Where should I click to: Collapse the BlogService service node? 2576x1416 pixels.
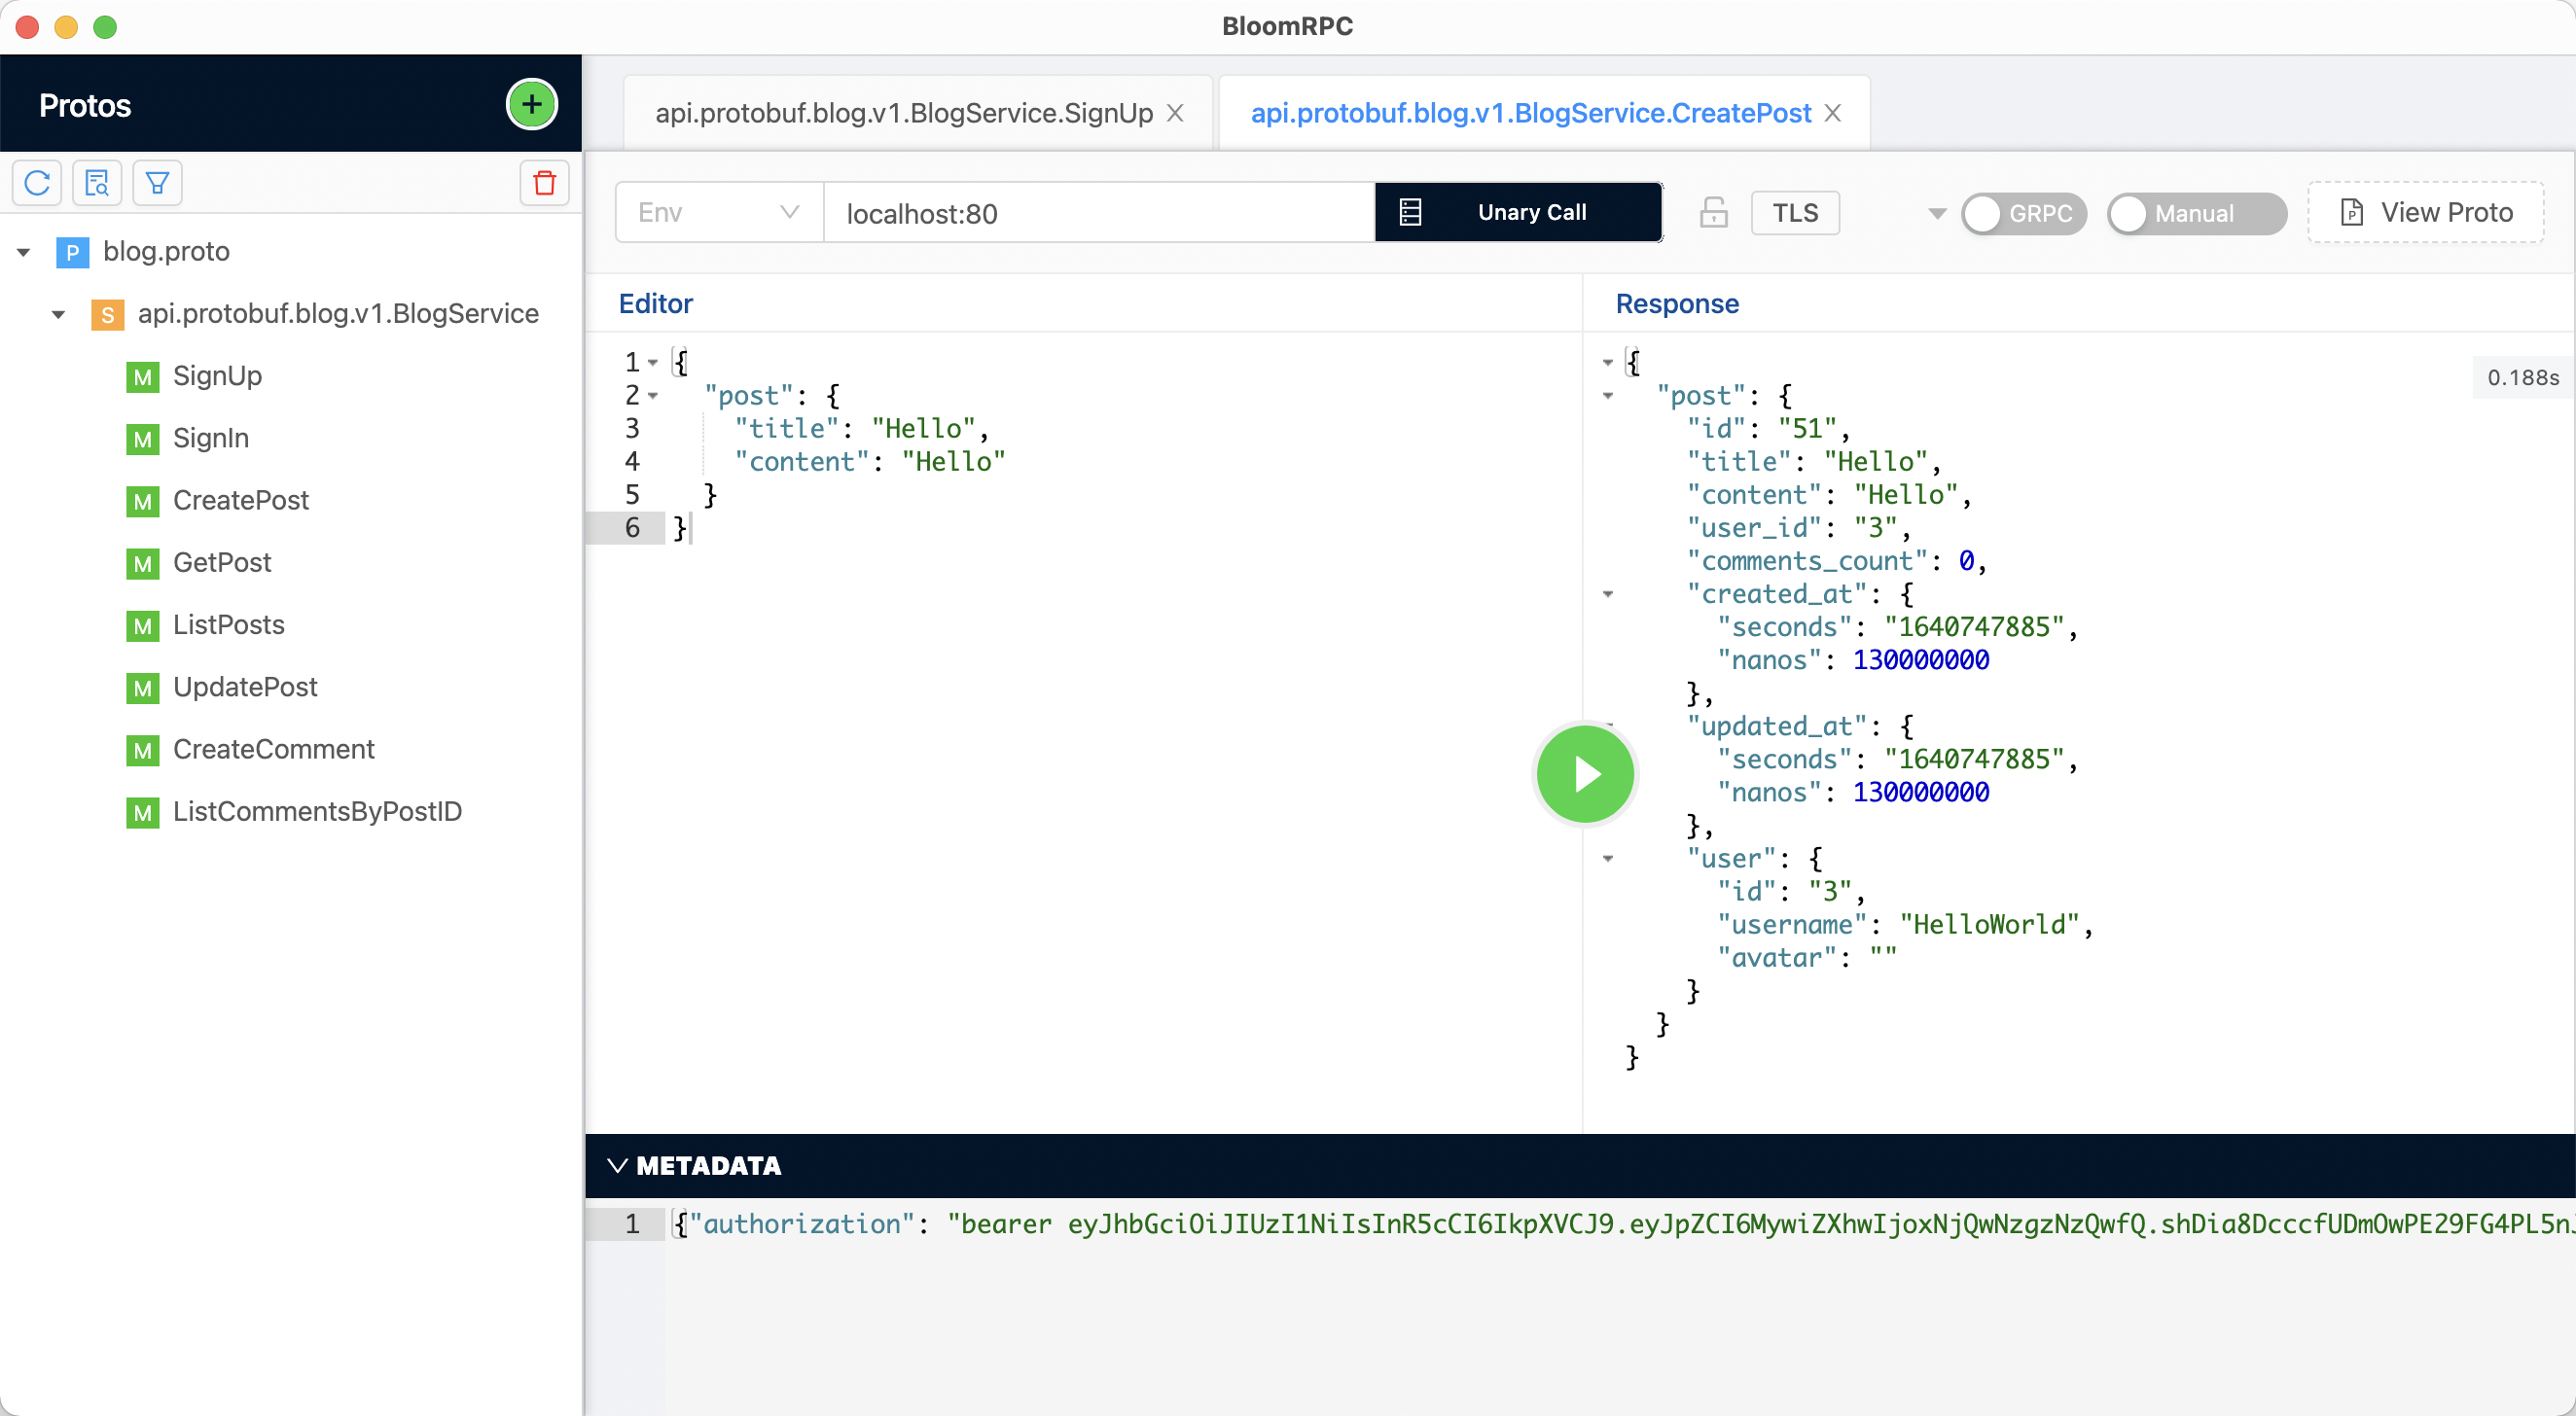click(x=58, y=314)
